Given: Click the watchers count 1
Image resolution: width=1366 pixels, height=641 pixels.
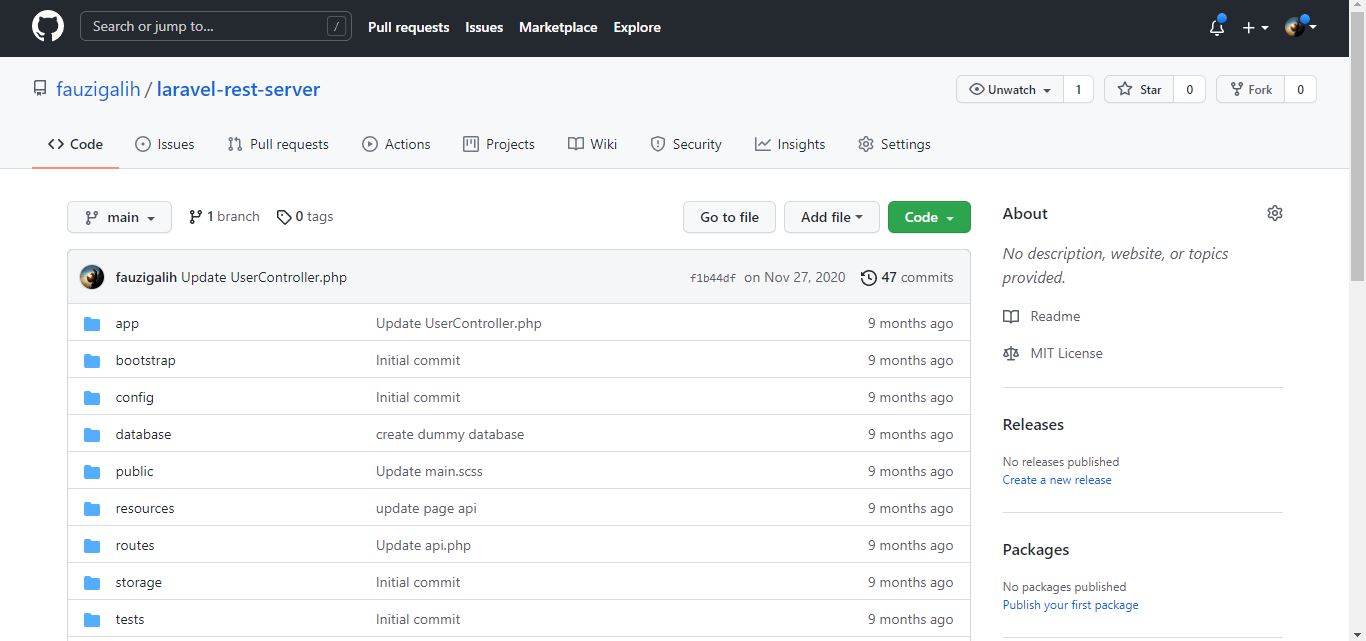Looking at the screenshot, I should (x=1078, y=89).
